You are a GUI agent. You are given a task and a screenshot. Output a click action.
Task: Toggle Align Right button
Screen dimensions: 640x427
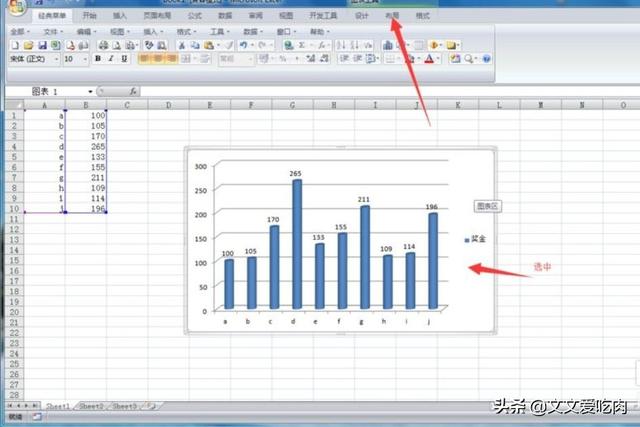click(171, 59)
